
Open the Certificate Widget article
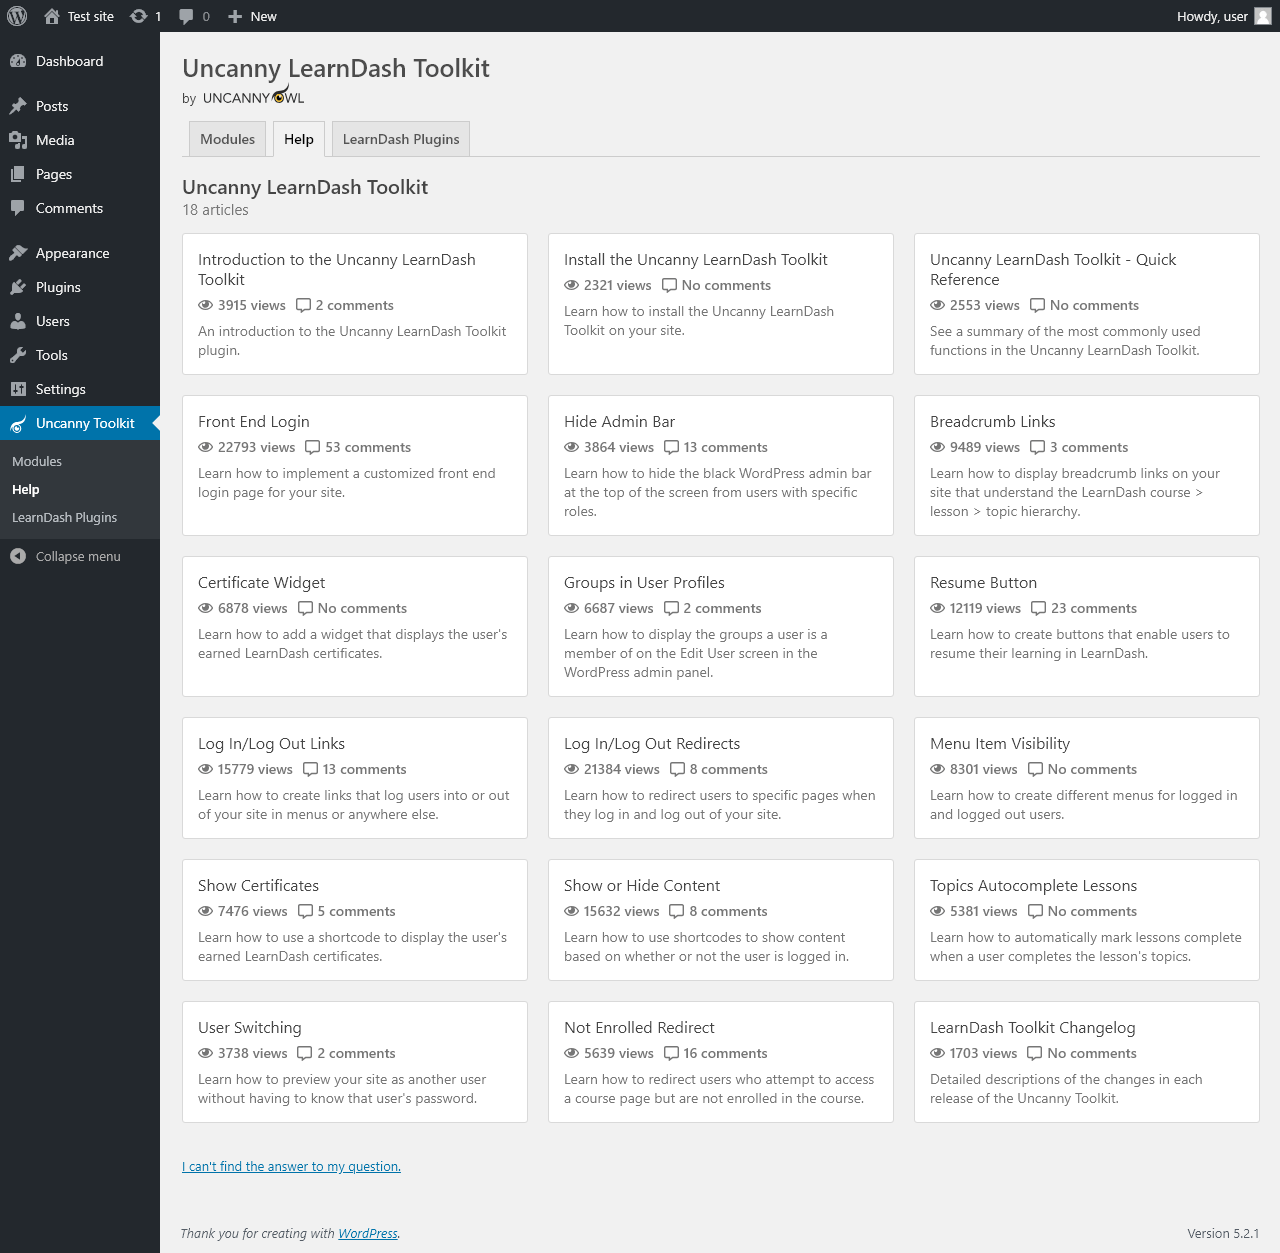[355, 626]
